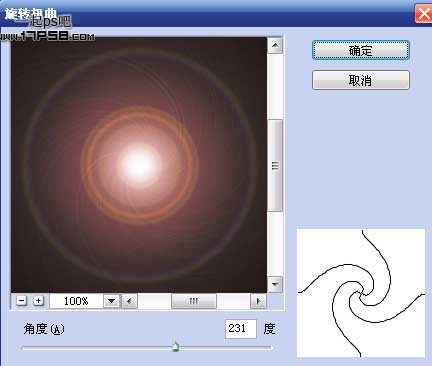Click the 100% zoom value text
Viewport: 432px width, 366px height.
pyautogui.click(x=76, y=301)
